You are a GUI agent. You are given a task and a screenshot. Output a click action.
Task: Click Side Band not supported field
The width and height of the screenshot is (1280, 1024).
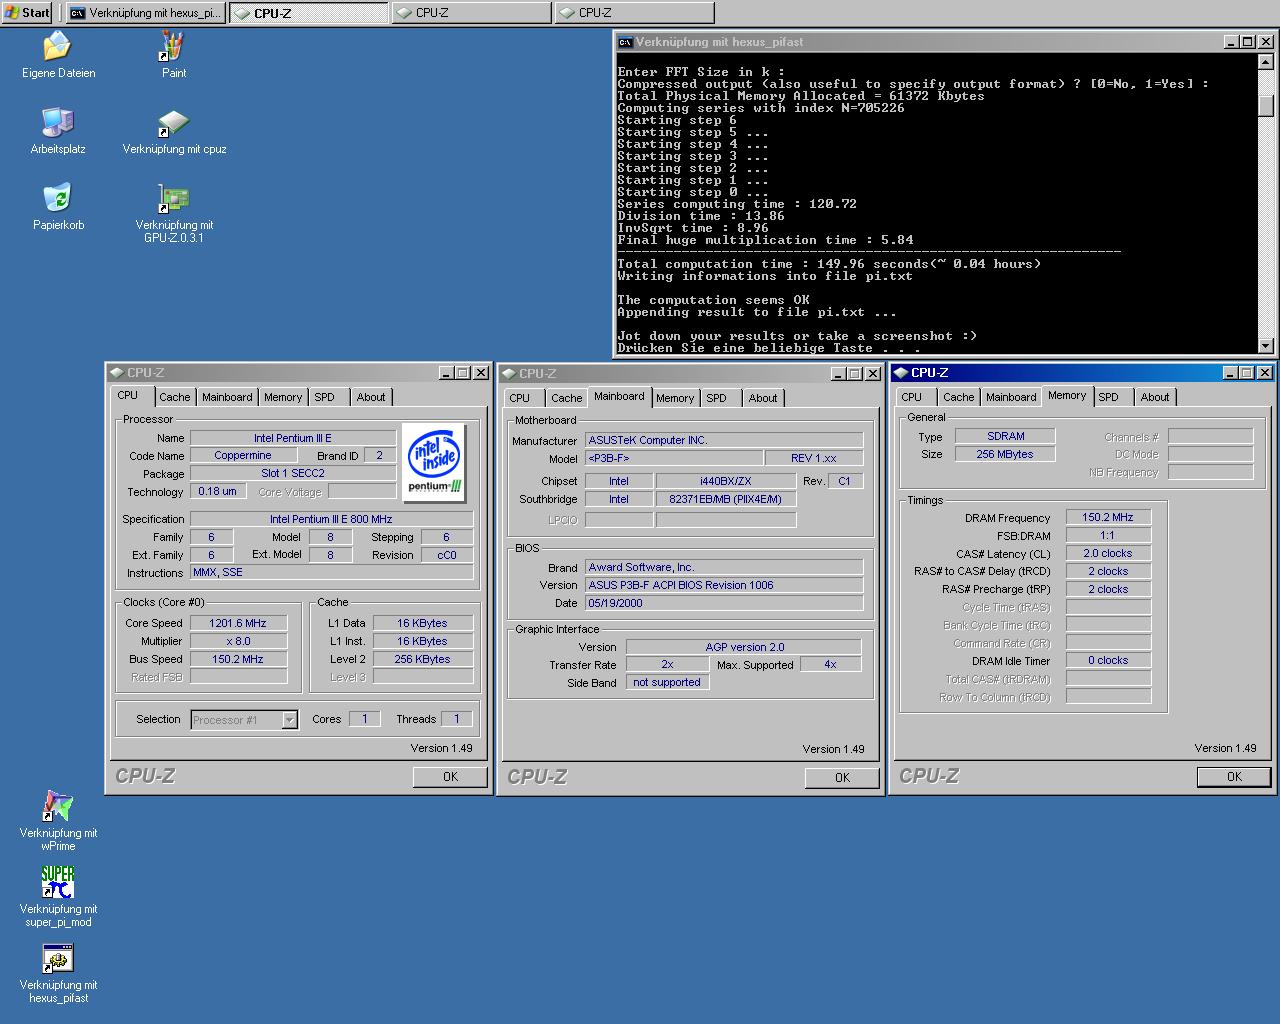(x=667, y=682)
